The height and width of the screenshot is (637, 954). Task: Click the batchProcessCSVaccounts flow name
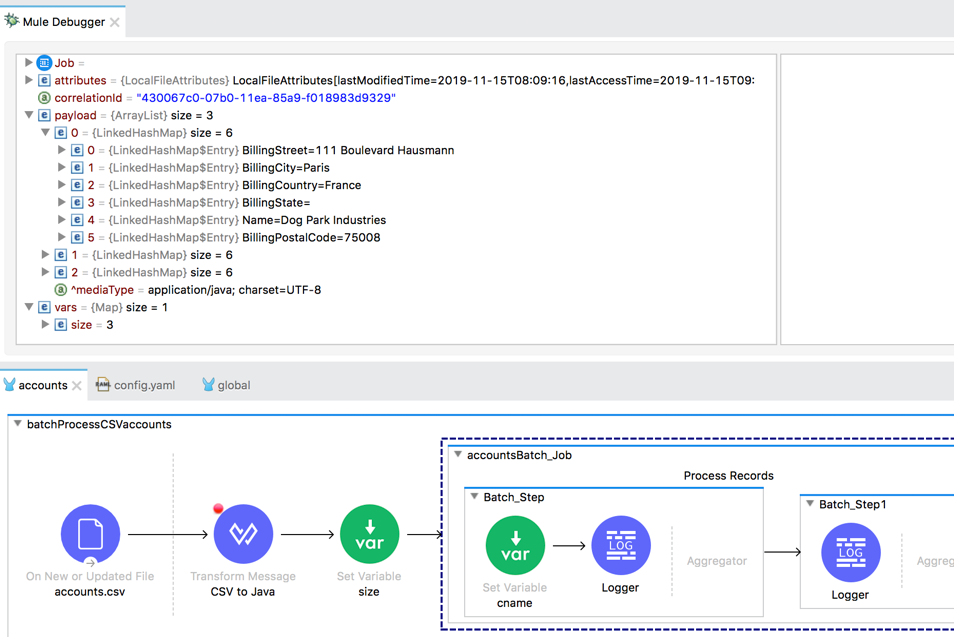coord(99,424)
